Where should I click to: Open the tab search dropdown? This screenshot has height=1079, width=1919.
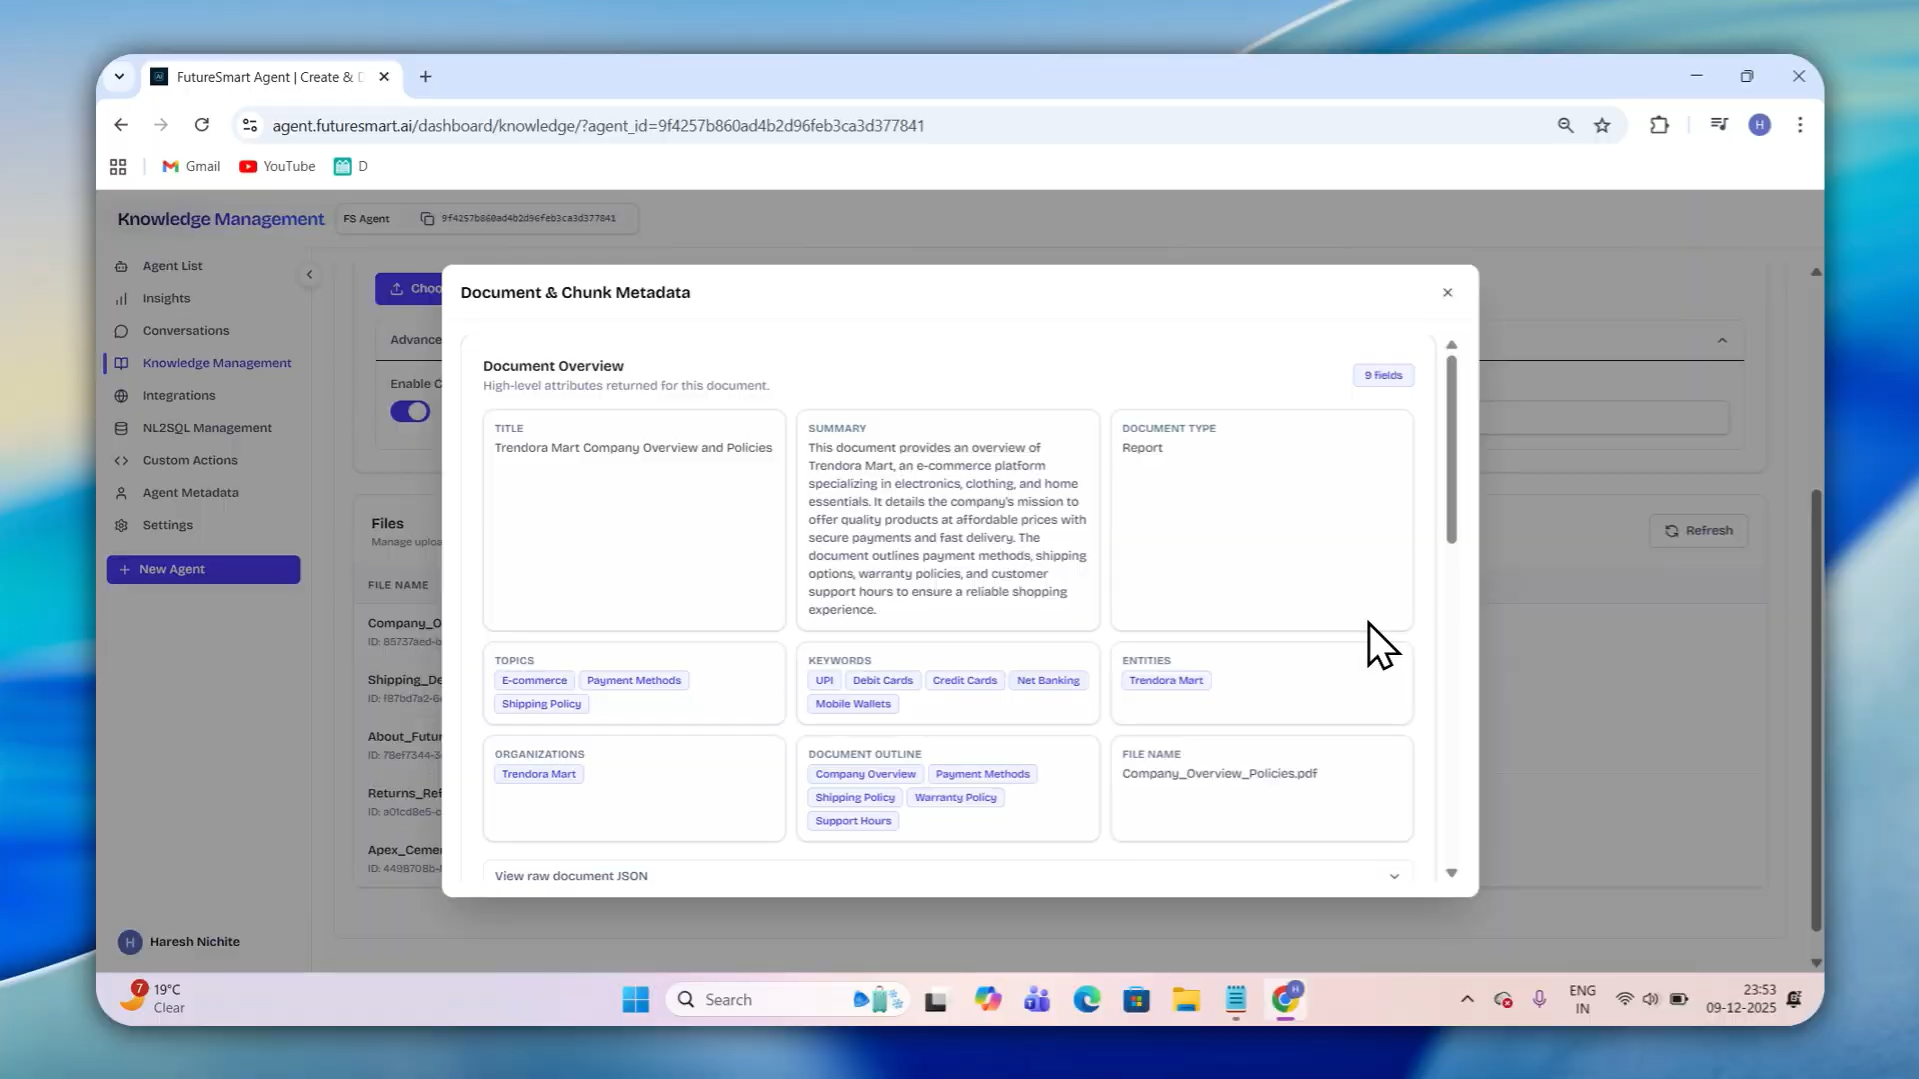(119, 77)
